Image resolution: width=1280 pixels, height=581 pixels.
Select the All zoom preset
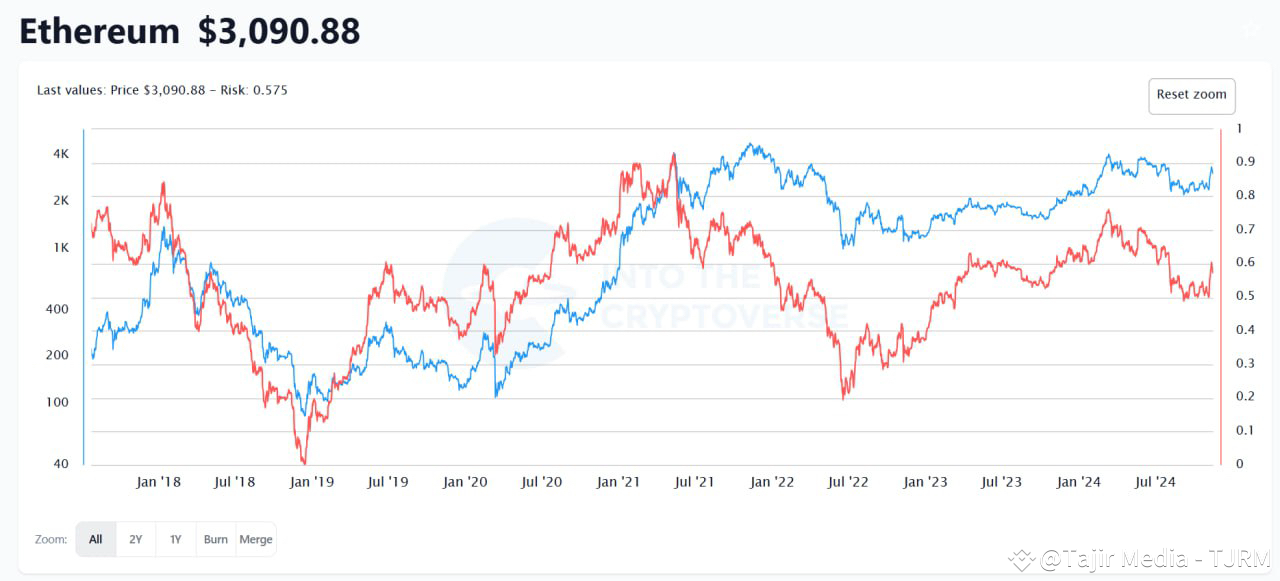(95, 539)
